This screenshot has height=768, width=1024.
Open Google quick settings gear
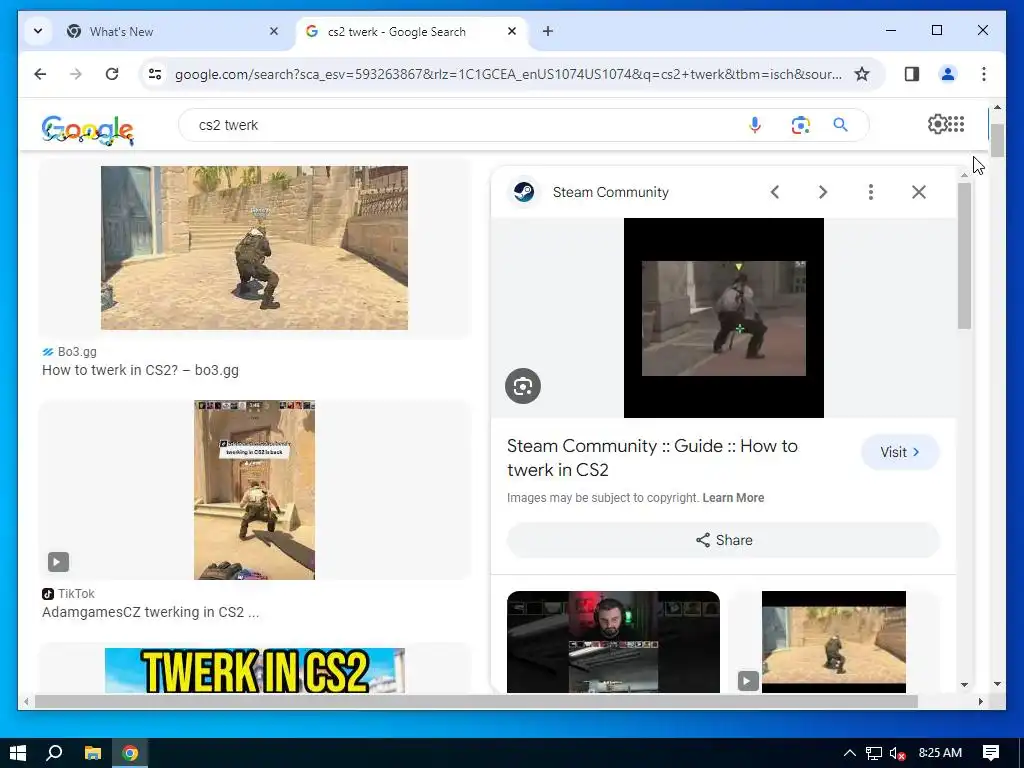937,124
